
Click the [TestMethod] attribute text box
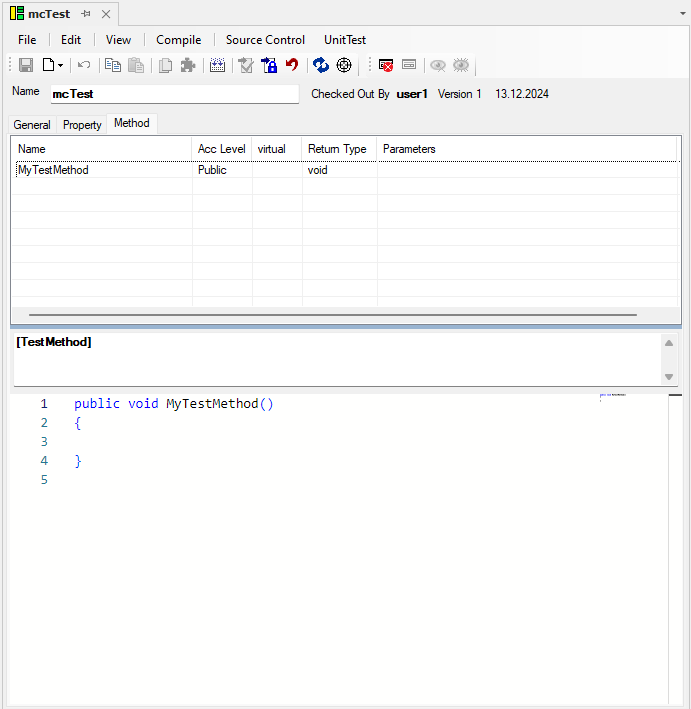coord(337,359)
